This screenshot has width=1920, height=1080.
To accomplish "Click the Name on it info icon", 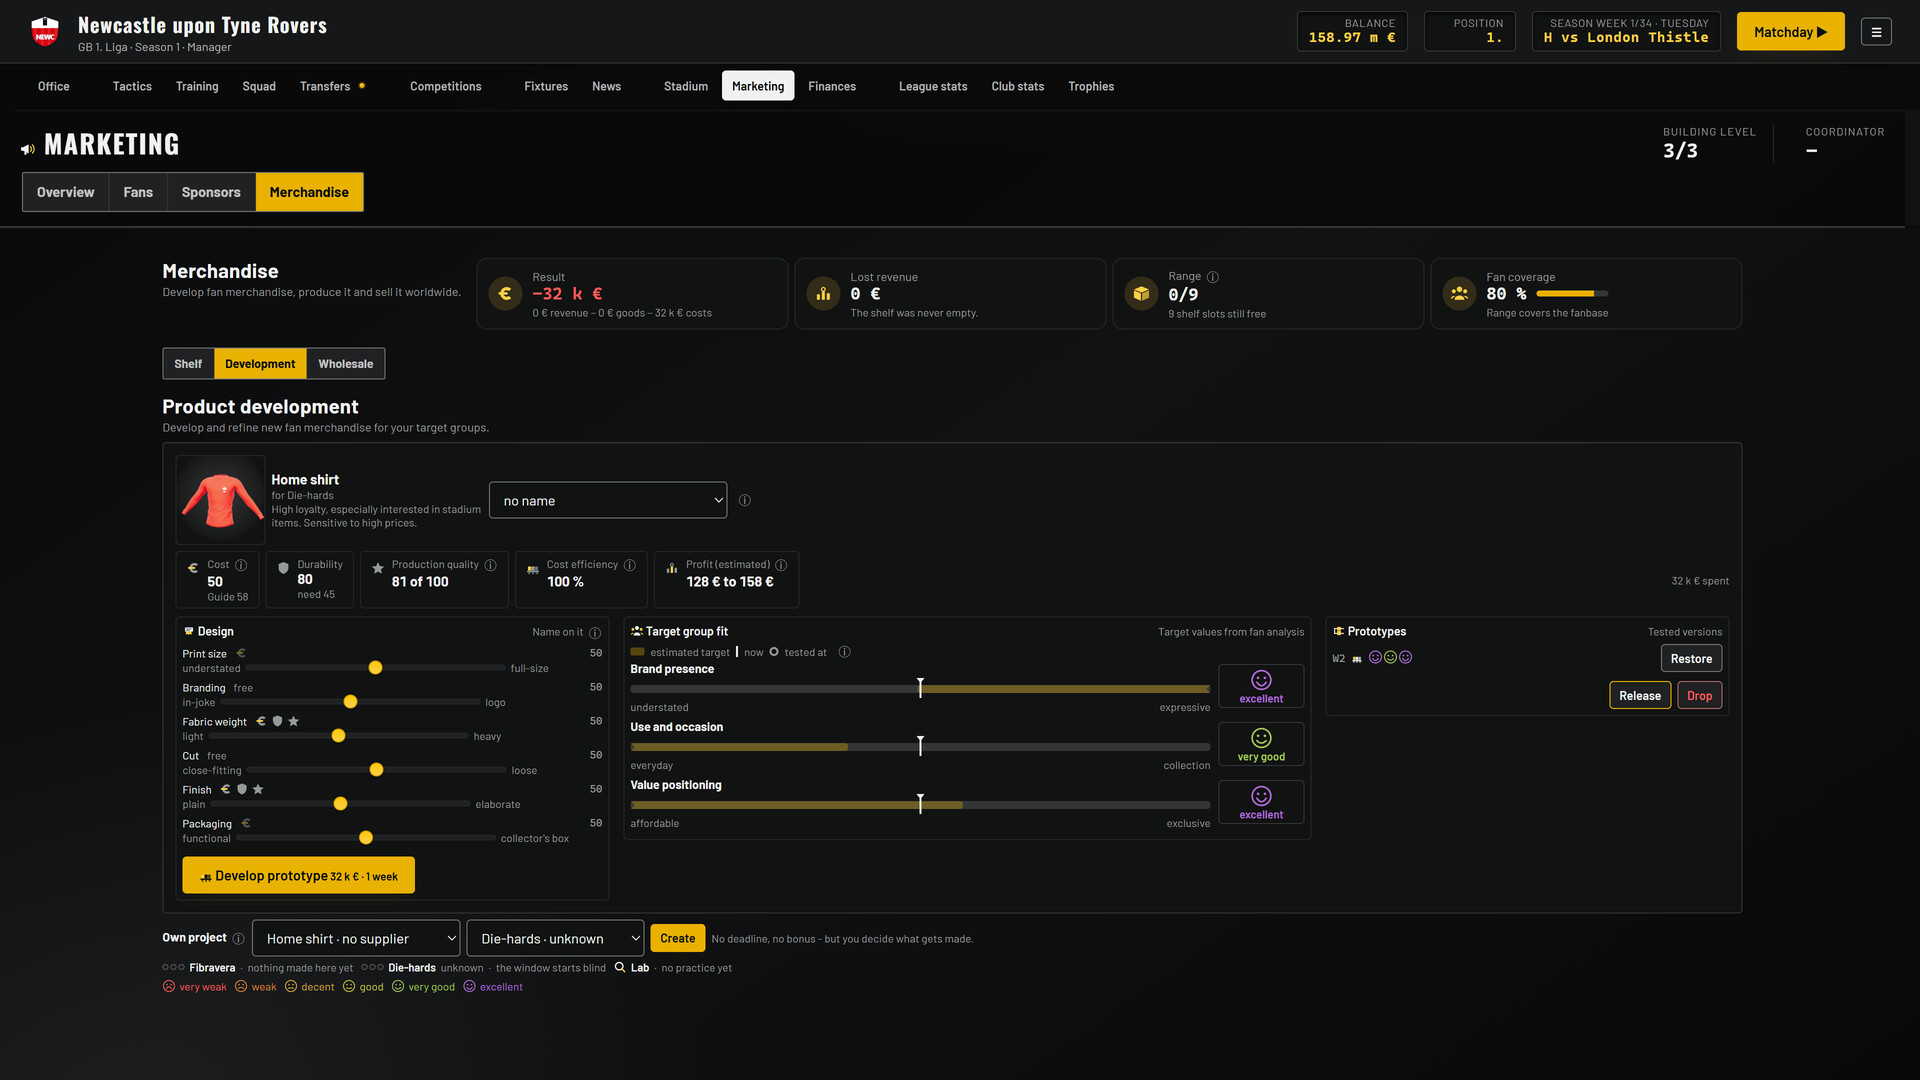I will [x=595, y=633].
